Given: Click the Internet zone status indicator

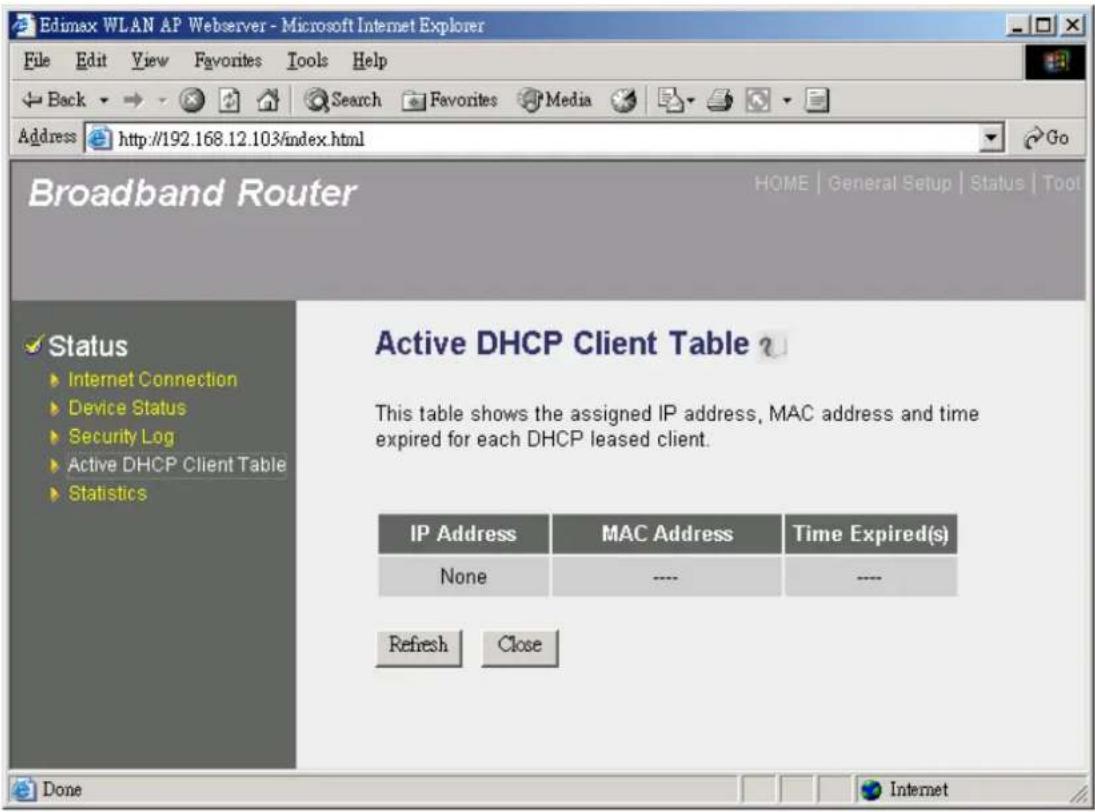Looking at the screenshot, I should (906, 790).
